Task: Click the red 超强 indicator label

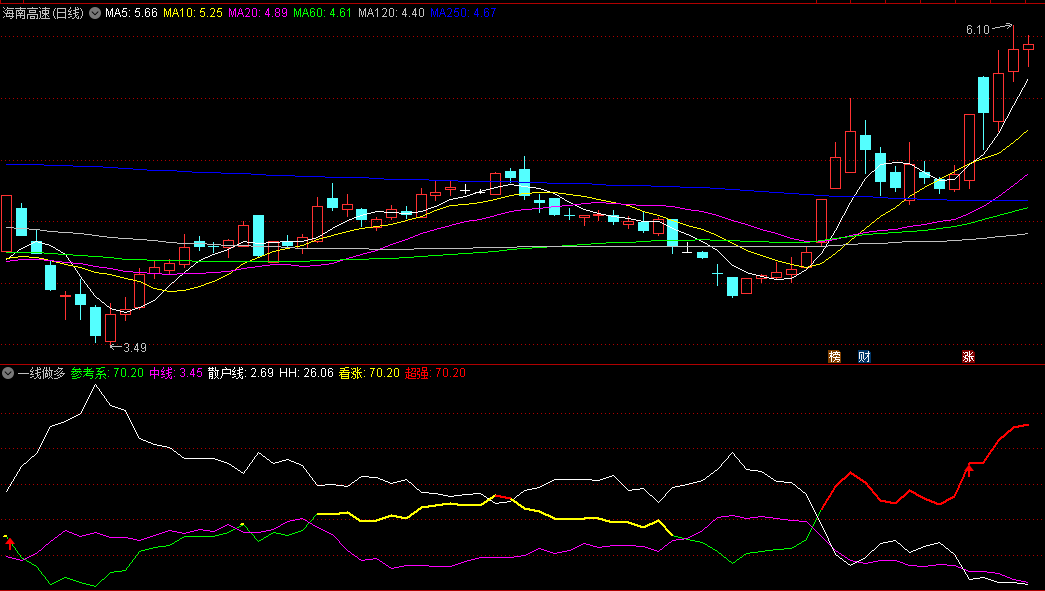Action: 435,373
